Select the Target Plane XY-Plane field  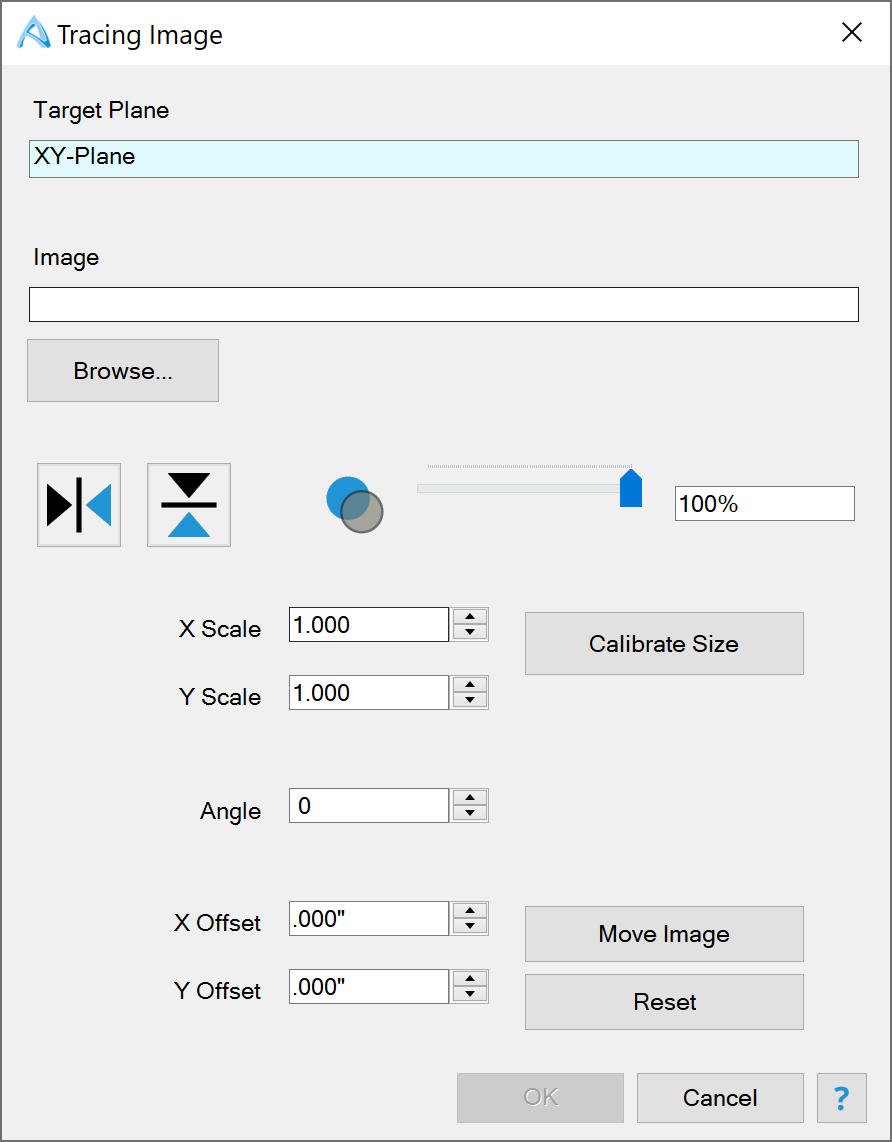(443, 158)
